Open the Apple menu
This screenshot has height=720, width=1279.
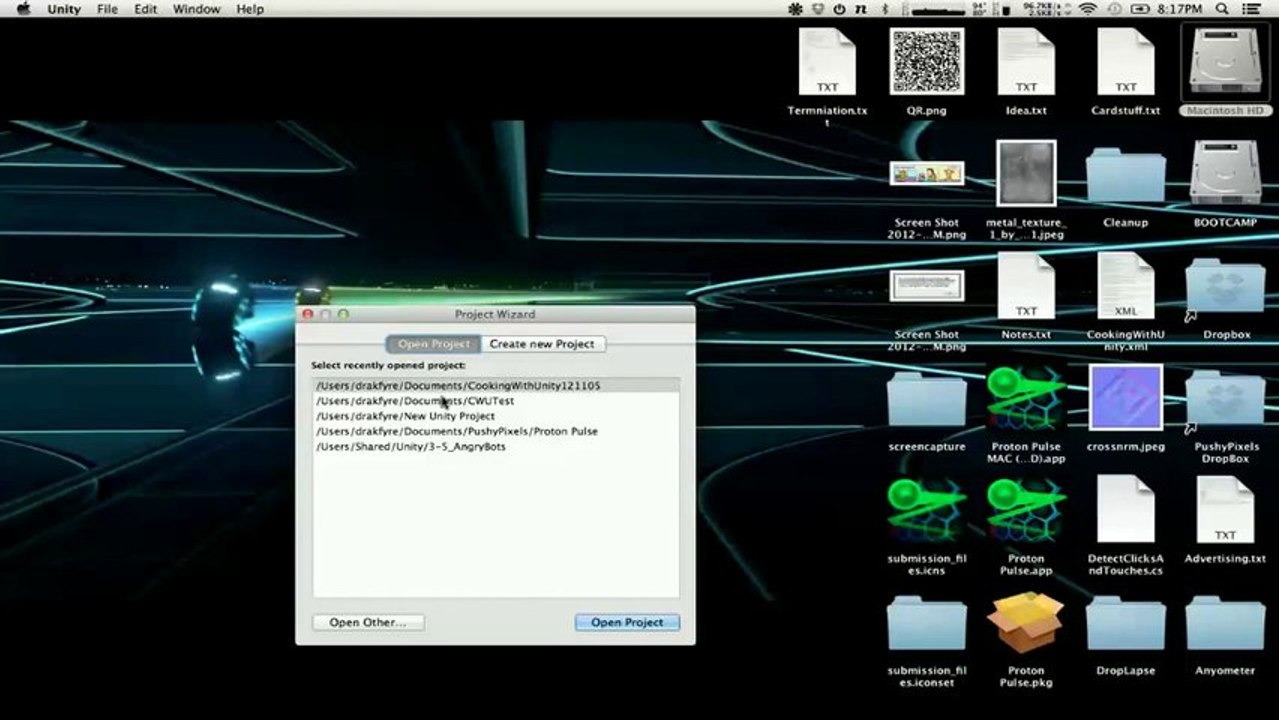(x=24, y=9)
